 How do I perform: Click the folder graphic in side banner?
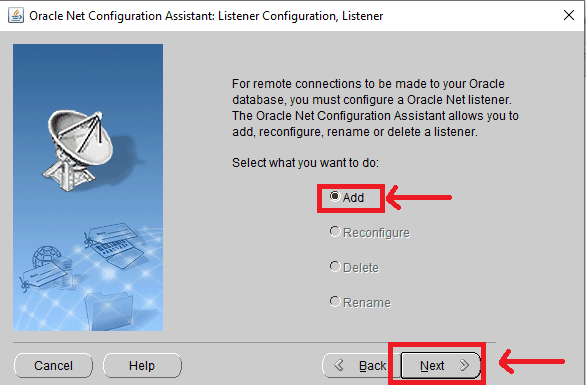coord(108,310)
